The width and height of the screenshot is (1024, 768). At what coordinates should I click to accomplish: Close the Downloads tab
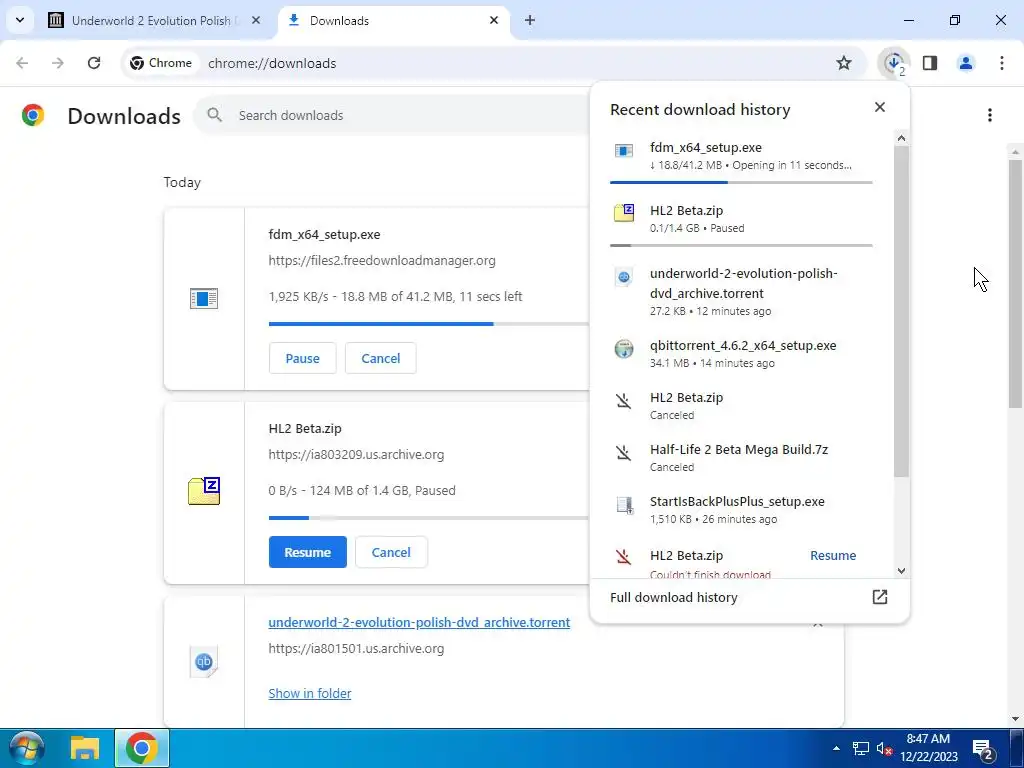(494, 20)
